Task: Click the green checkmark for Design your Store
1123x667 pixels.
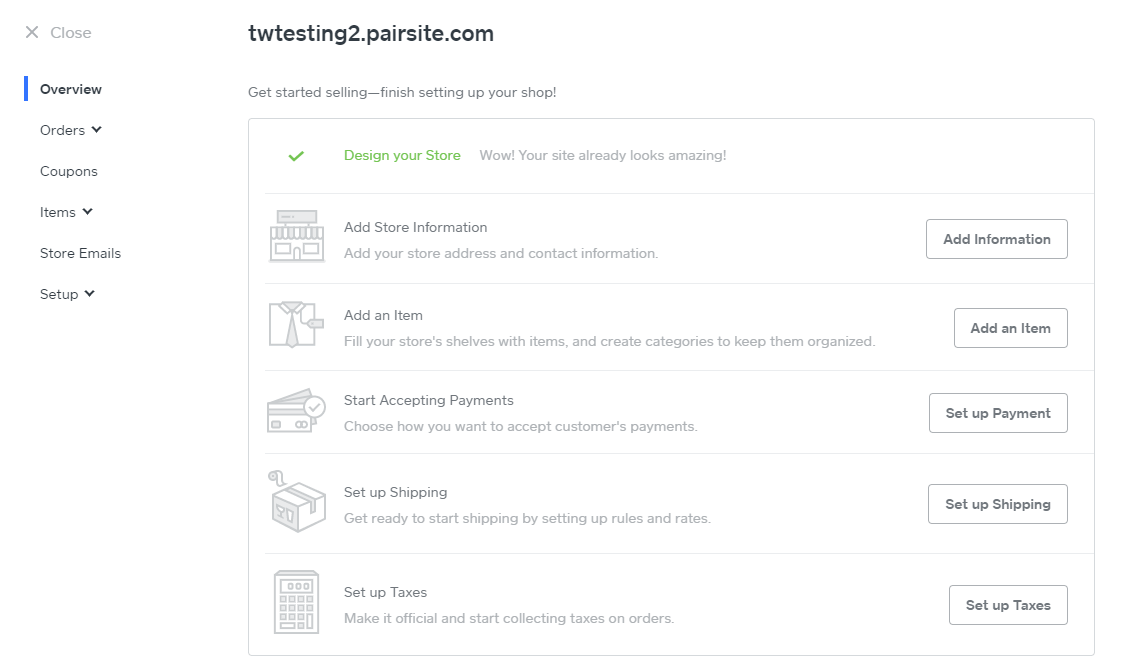Action: point(296,156)
